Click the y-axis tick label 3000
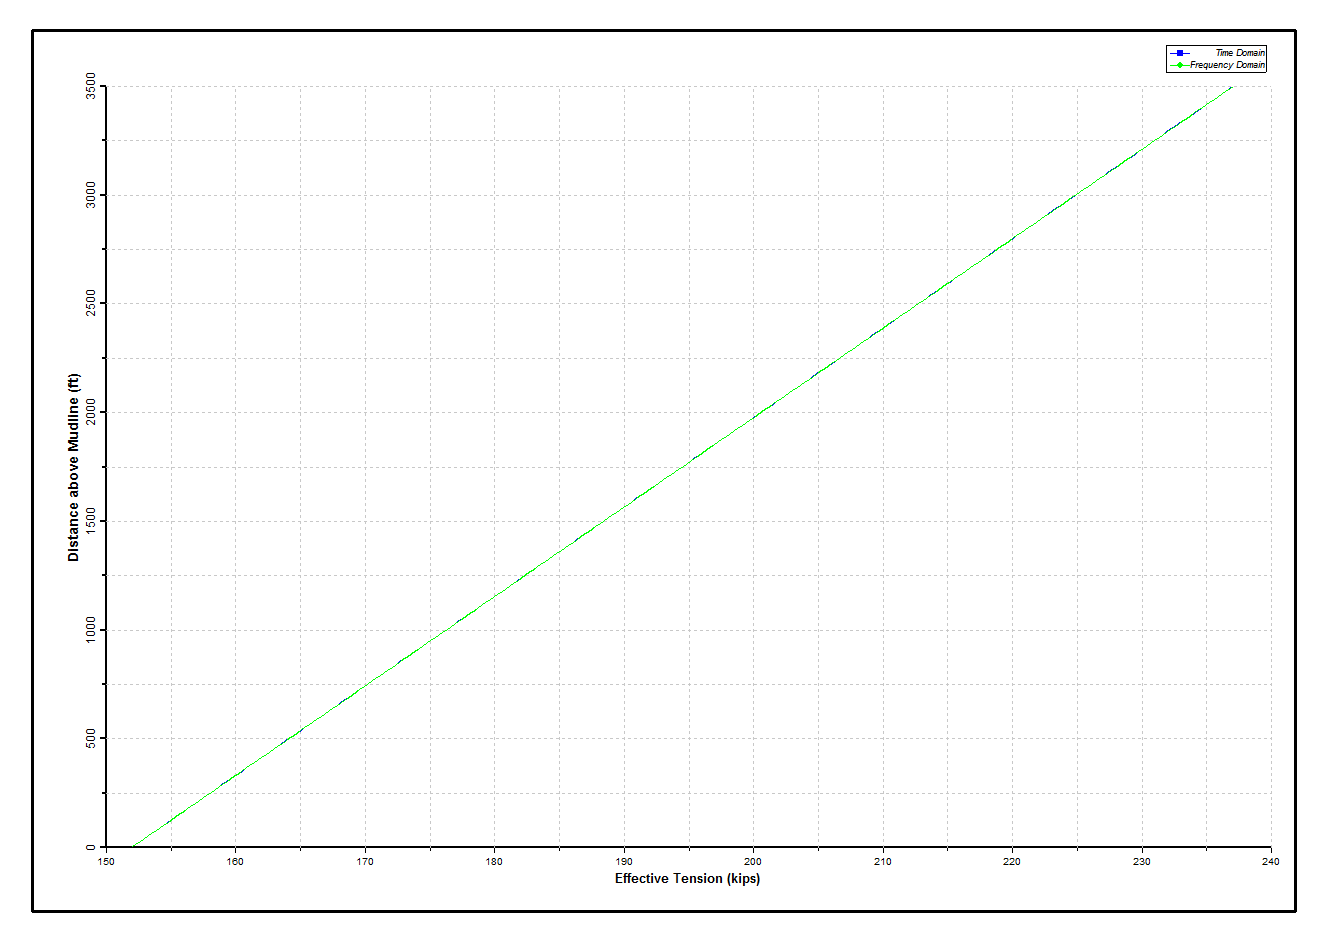 coord(92,194)
